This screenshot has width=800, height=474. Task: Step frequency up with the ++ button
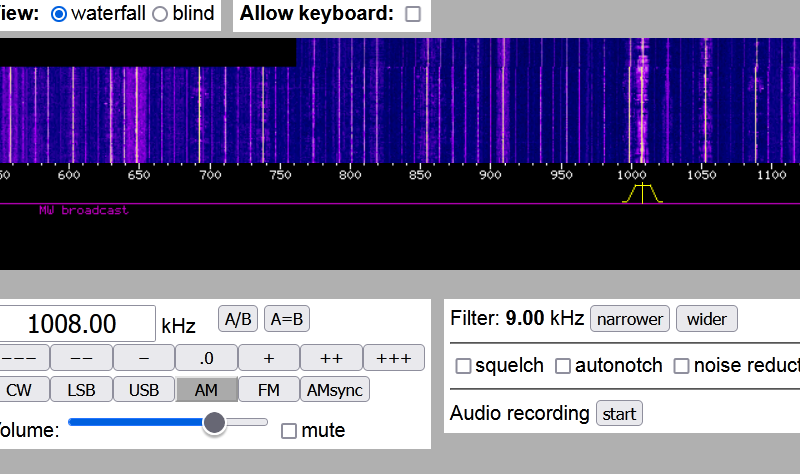332,358
